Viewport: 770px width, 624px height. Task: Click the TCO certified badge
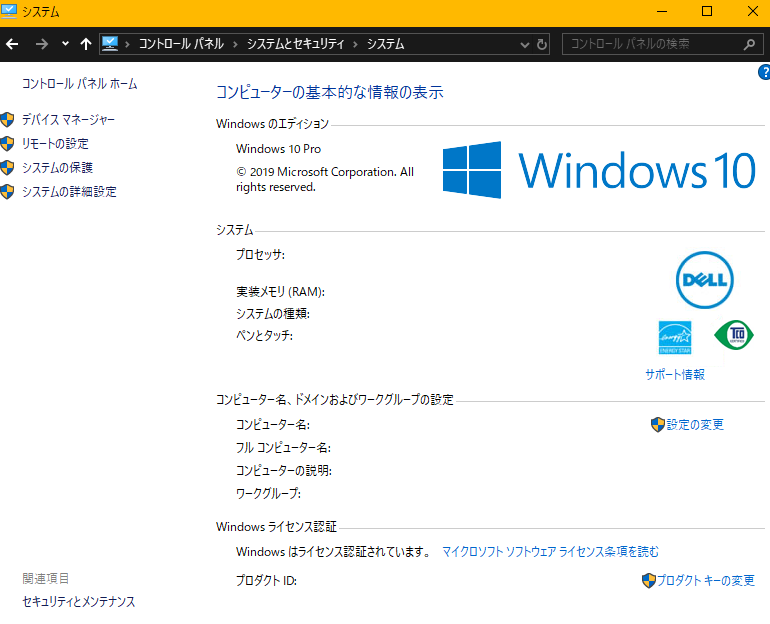pyautogui.click(x=734, y=335)
